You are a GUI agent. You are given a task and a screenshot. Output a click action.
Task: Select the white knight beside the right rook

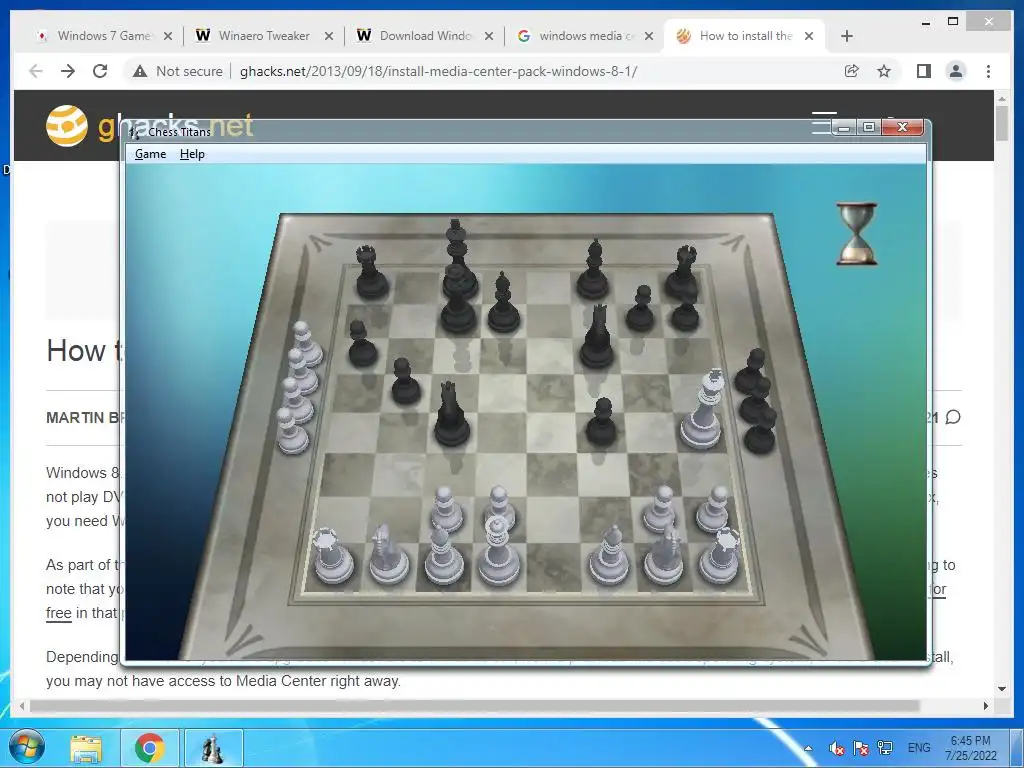pyautogui.click(x=664, y=555)
